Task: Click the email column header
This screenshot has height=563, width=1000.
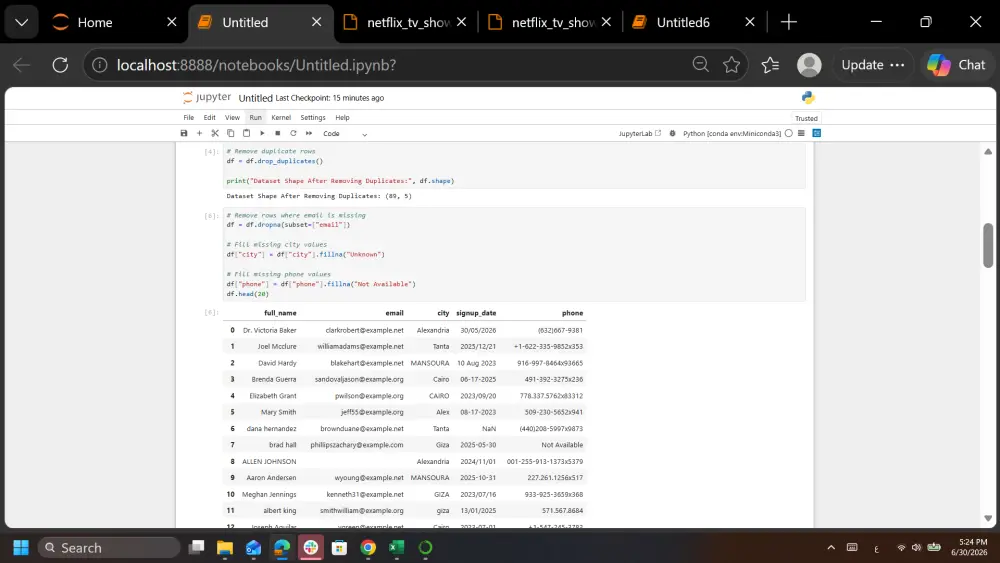Action: [x=394, y=313]
